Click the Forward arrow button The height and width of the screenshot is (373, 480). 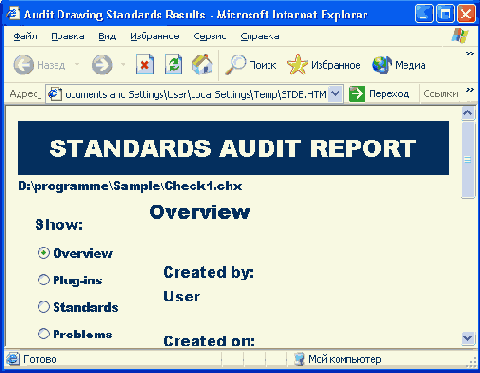[102, 64]
